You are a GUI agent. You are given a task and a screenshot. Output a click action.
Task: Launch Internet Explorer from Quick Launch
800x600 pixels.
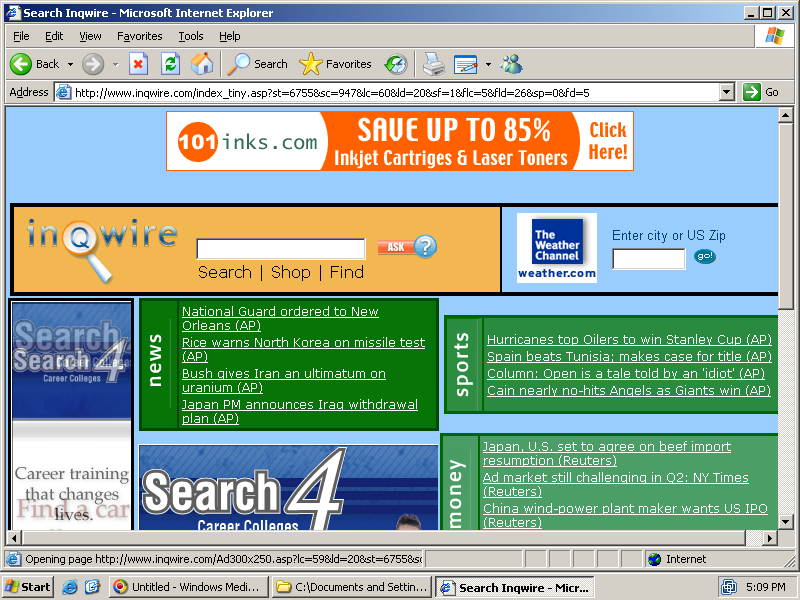click(70, 587)
